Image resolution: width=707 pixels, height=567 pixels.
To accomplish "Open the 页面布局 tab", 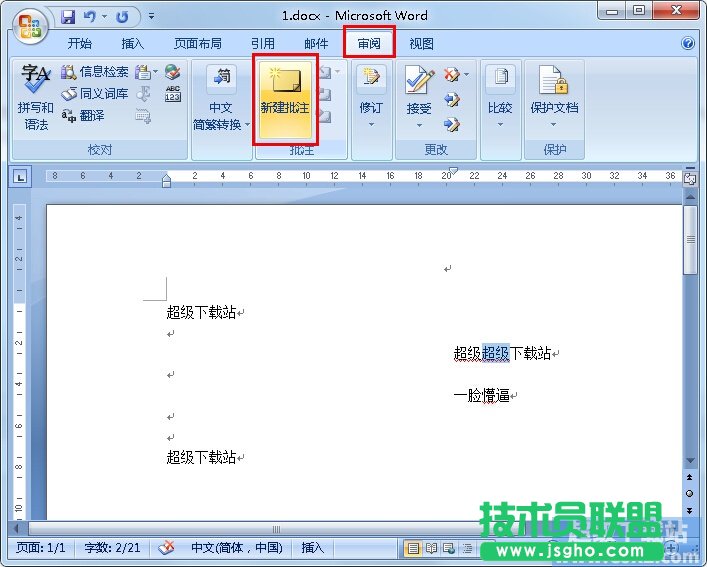I will coord(197,44).
